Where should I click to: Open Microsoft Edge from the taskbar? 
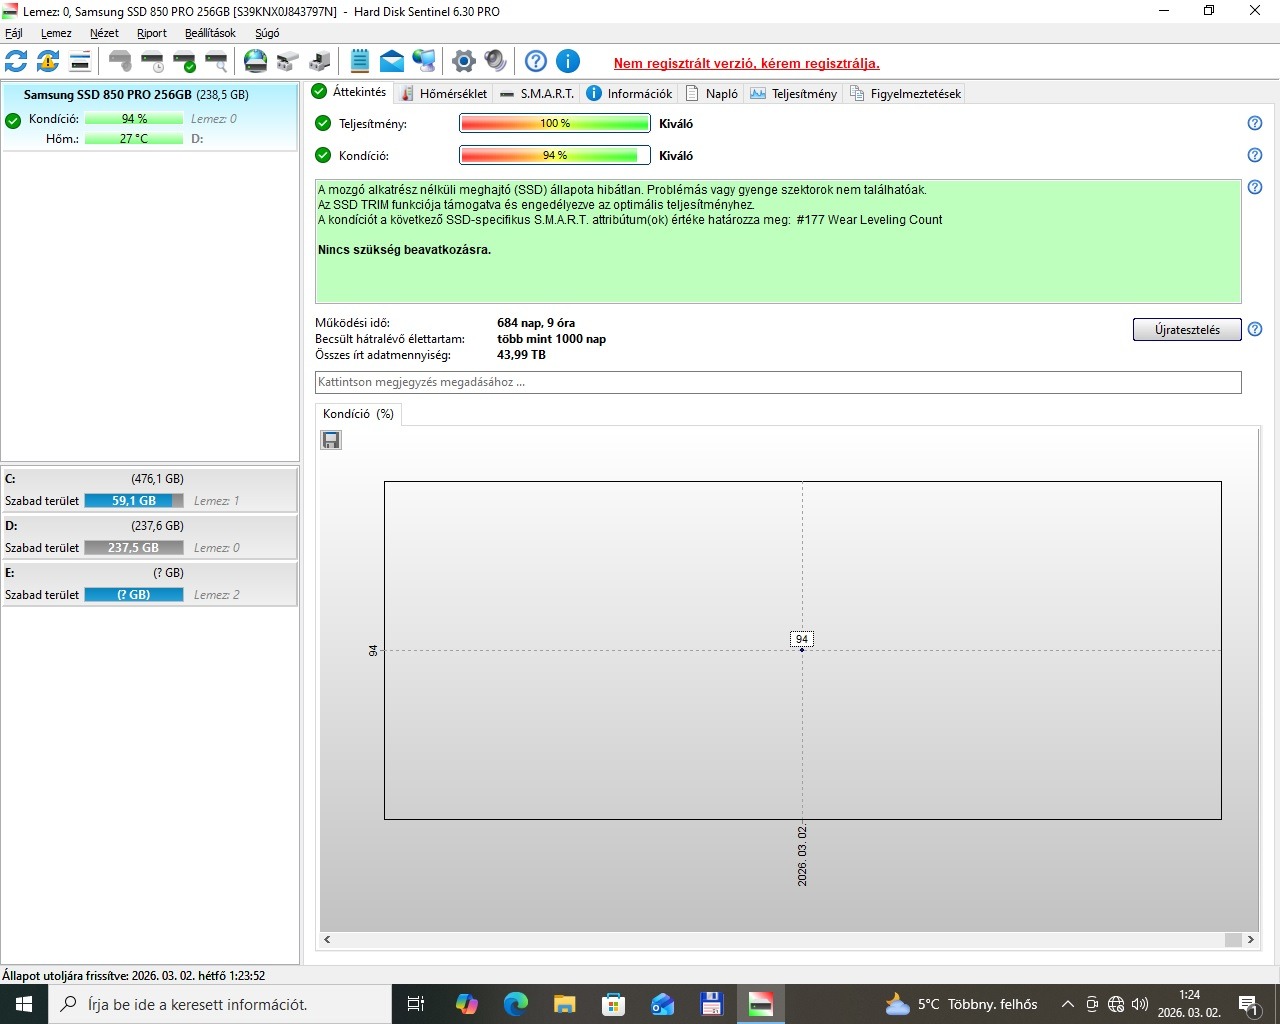tap(515, 1004)
